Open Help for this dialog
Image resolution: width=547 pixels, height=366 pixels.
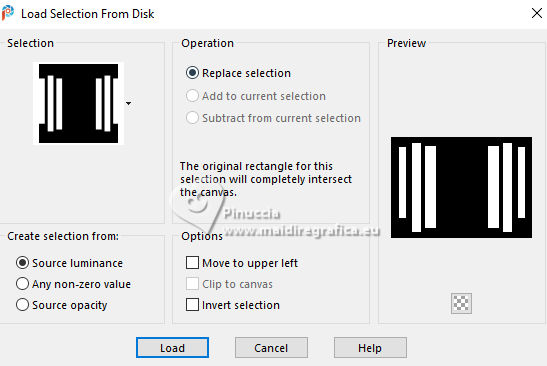click(x=370, y=348)
